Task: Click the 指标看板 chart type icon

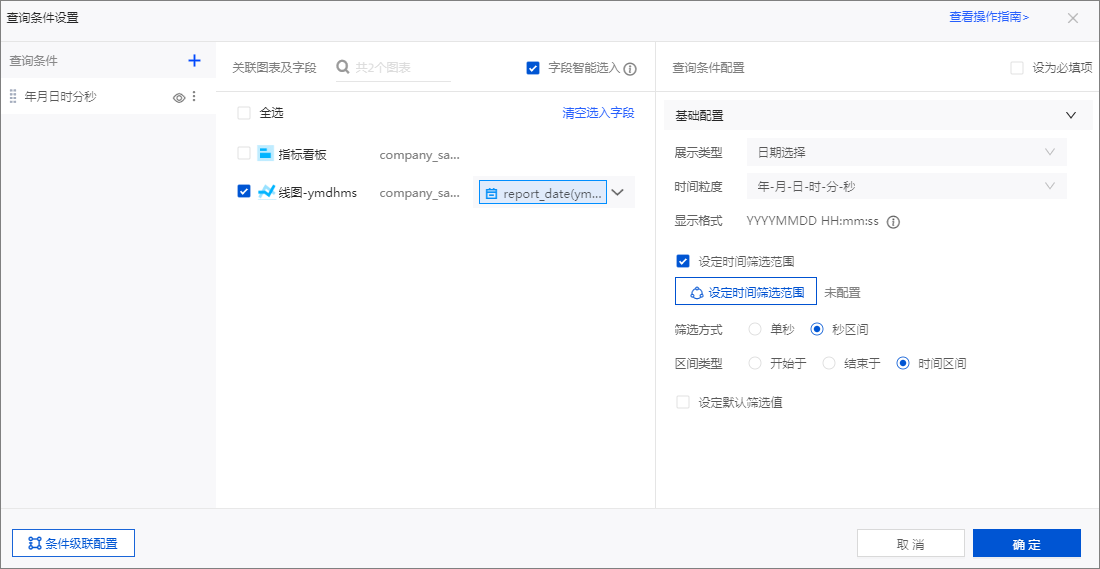Action: (265, 154)
